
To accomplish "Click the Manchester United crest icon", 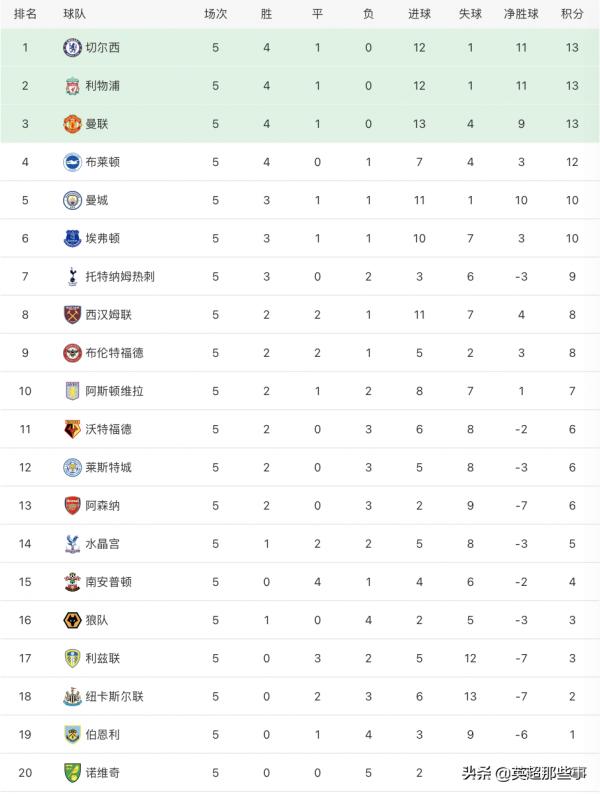I will coord(72,124).
